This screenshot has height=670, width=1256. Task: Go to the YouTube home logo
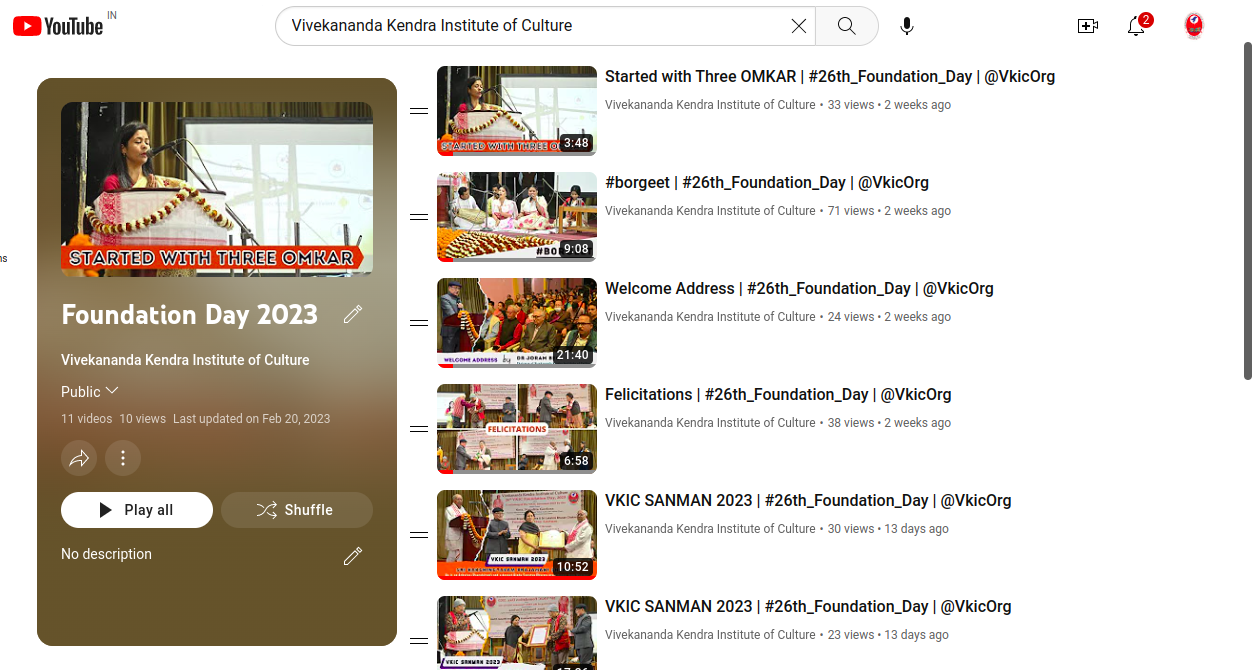[x=58, y=26]
